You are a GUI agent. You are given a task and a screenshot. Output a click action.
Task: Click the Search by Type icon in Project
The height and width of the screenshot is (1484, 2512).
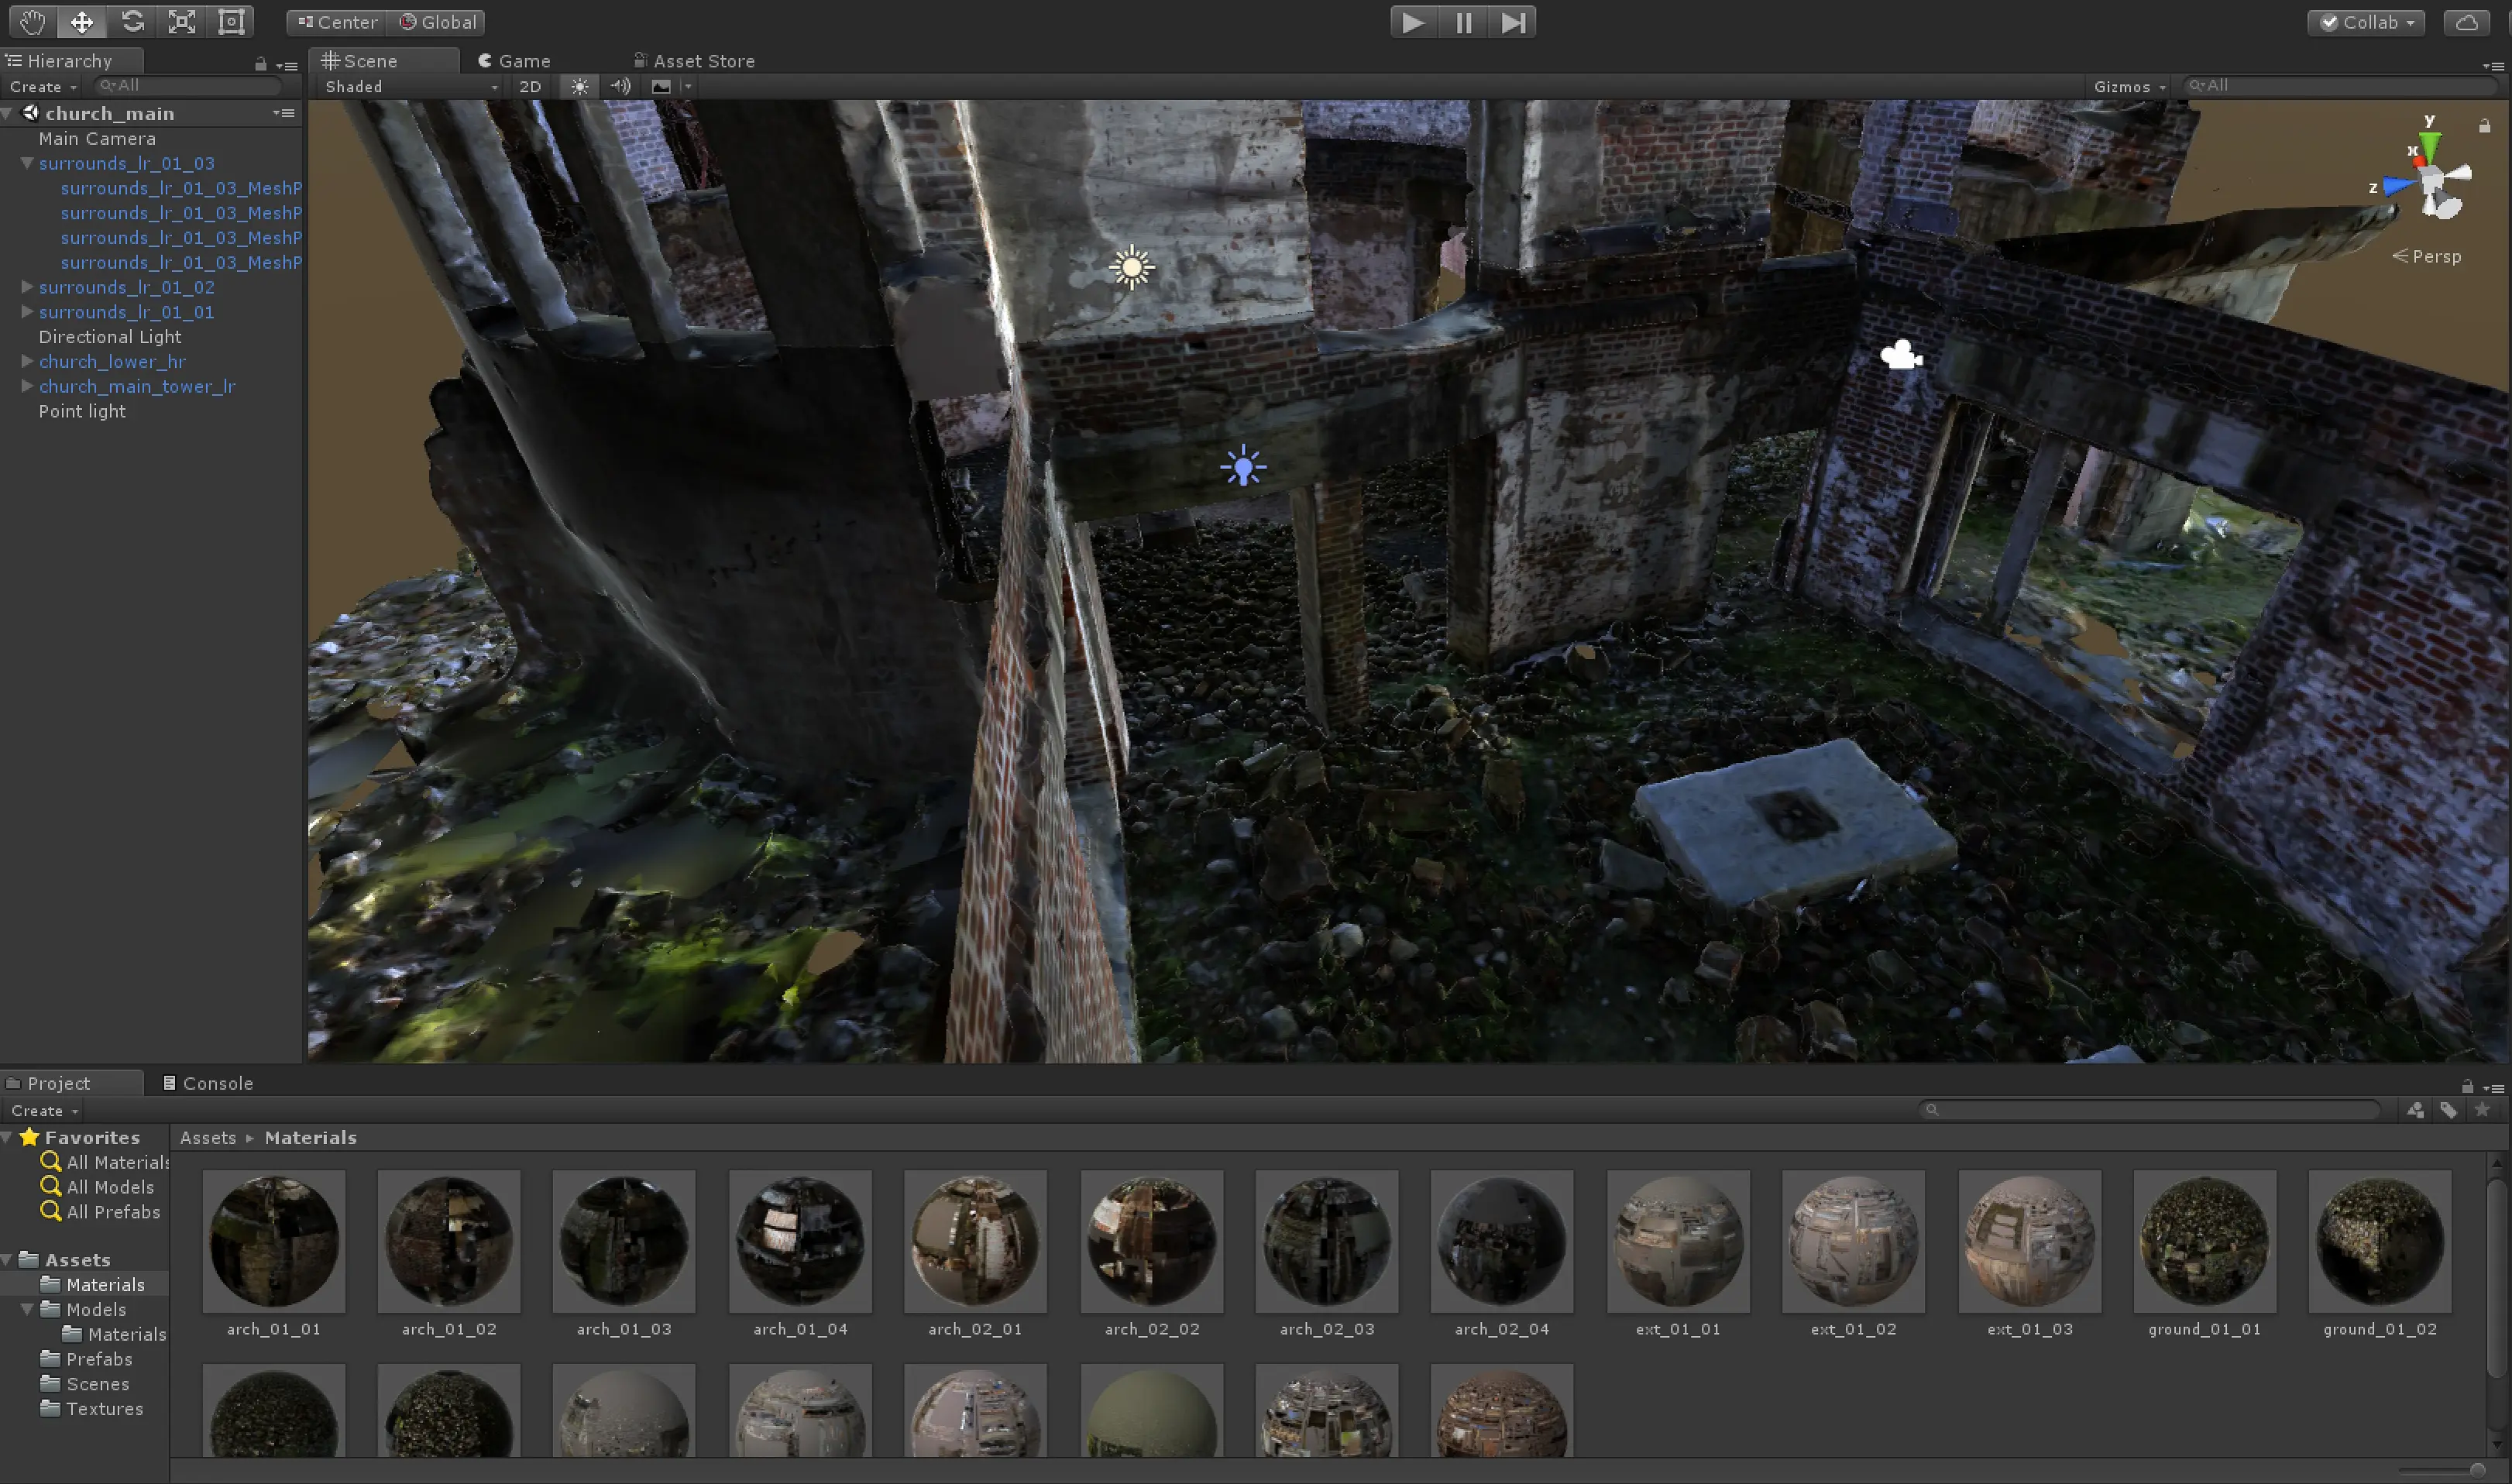(2415, 1110)
